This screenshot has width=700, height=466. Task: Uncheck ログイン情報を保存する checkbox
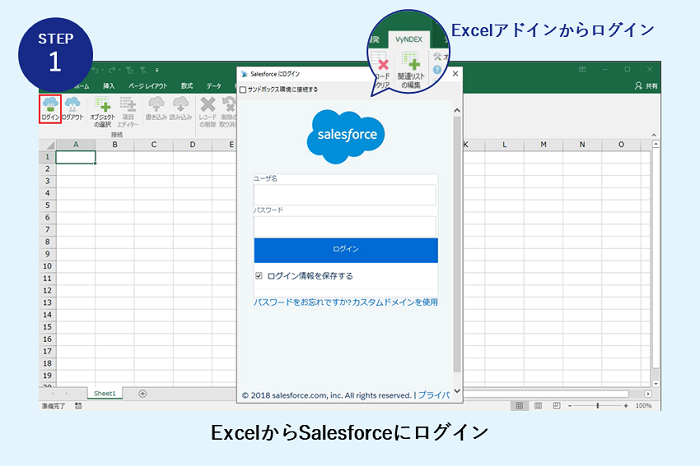pyautogui.click(x=258, y=276)
